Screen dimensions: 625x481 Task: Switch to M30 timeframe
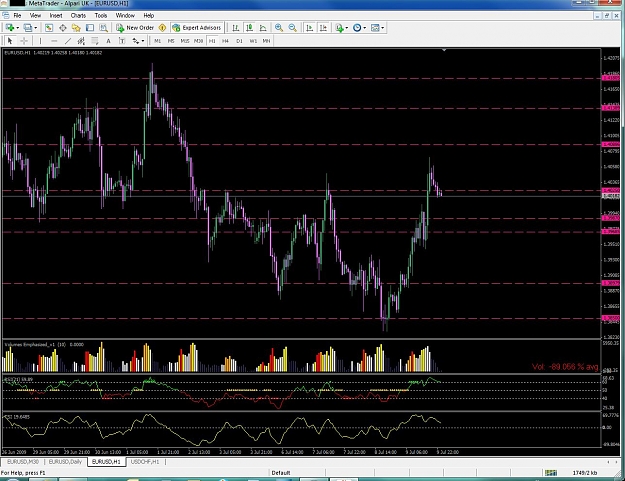(x=199, y=41)
